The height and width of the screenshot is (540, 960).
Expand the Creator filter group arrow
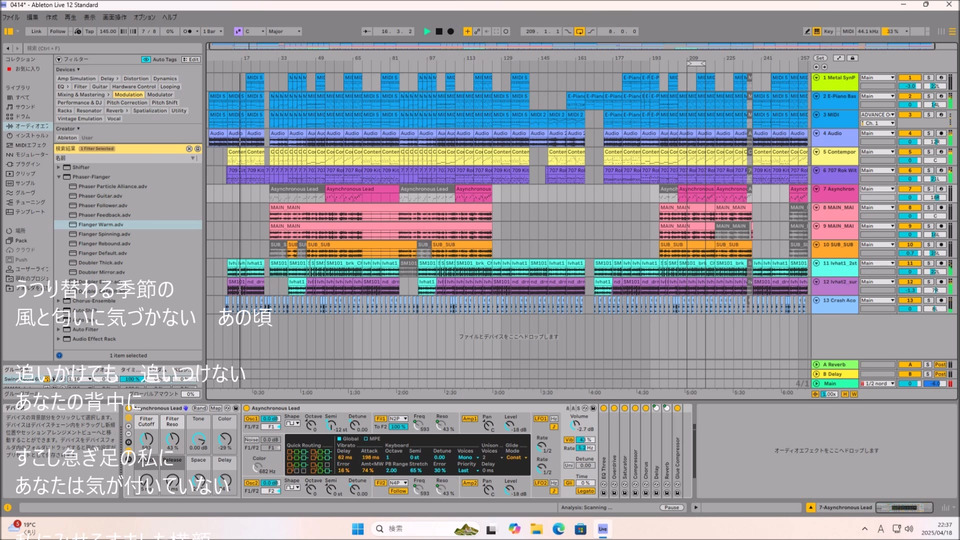tap(78, 129)
